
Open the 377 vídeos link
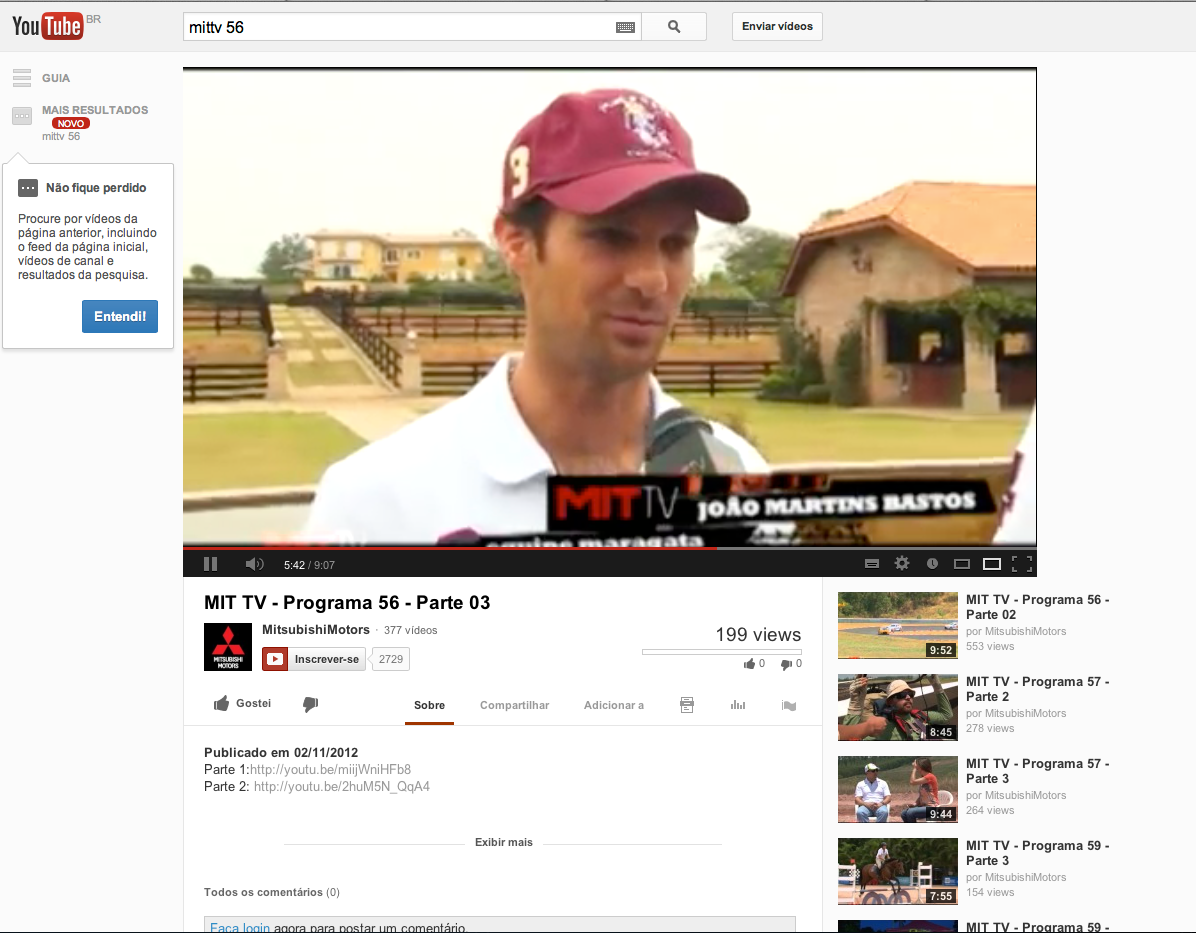[410, 630]
